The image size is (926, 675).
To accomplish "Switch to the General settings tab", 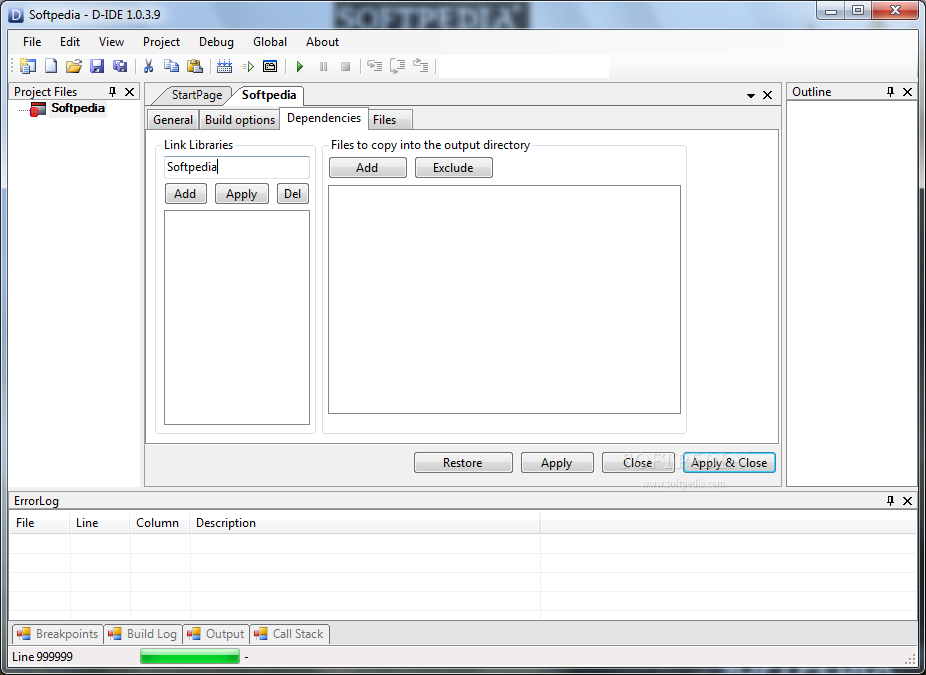I will [173, 120].
